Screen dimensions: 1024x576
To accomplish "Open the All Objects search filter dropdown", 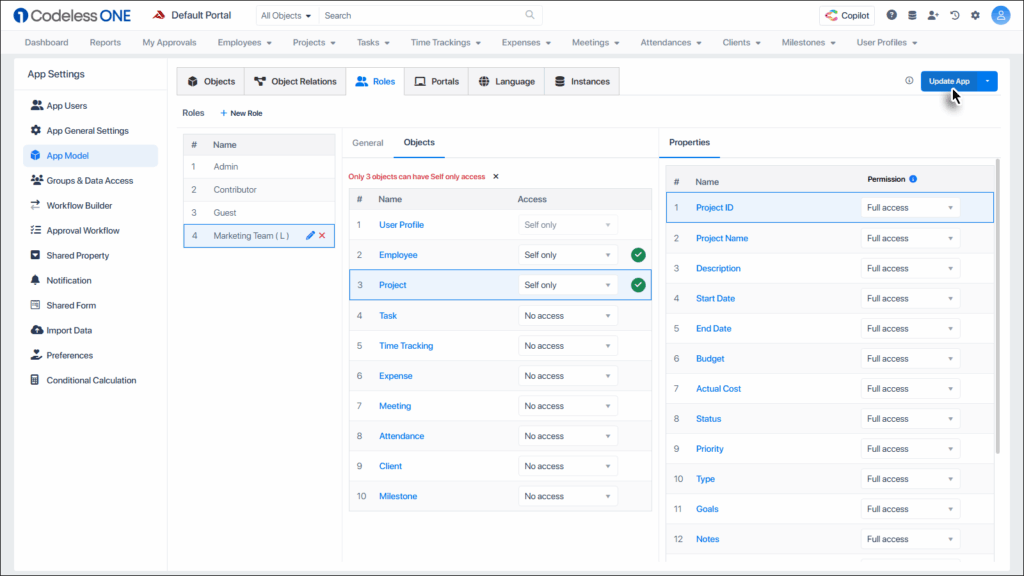I will click(286, 15).
